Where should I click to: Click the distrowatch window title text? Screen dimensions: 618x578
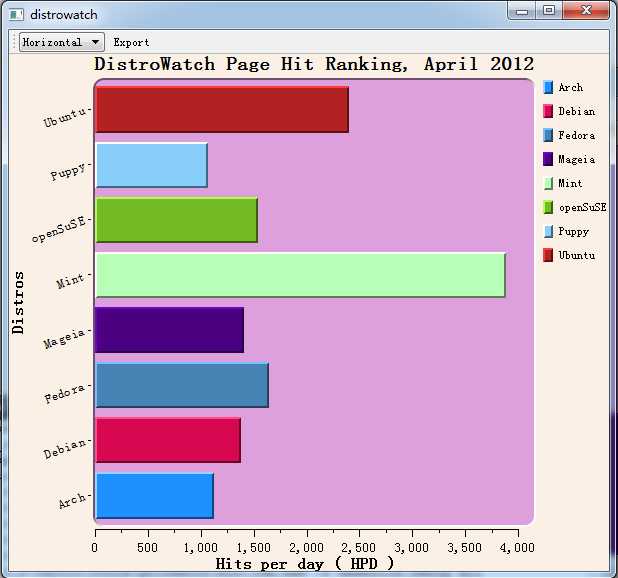pos(64,15)
